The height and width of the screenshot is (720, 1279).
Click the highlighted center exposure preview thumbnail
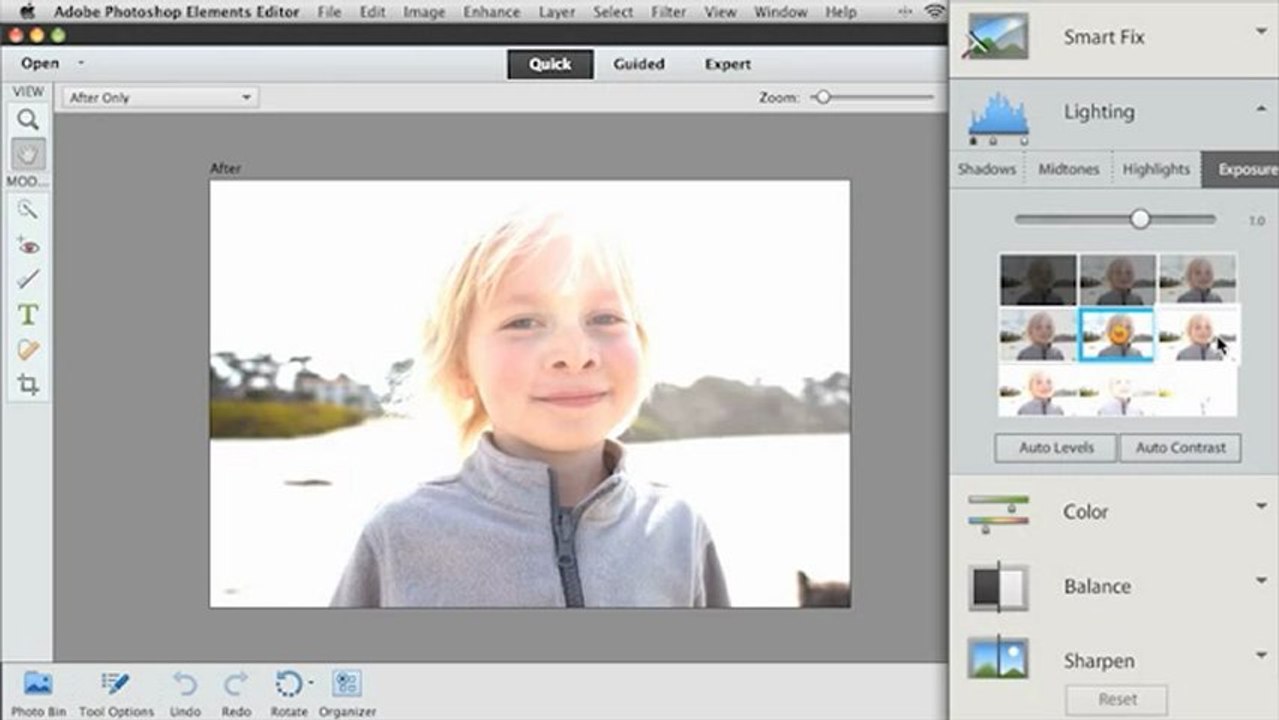[1118, 335]
